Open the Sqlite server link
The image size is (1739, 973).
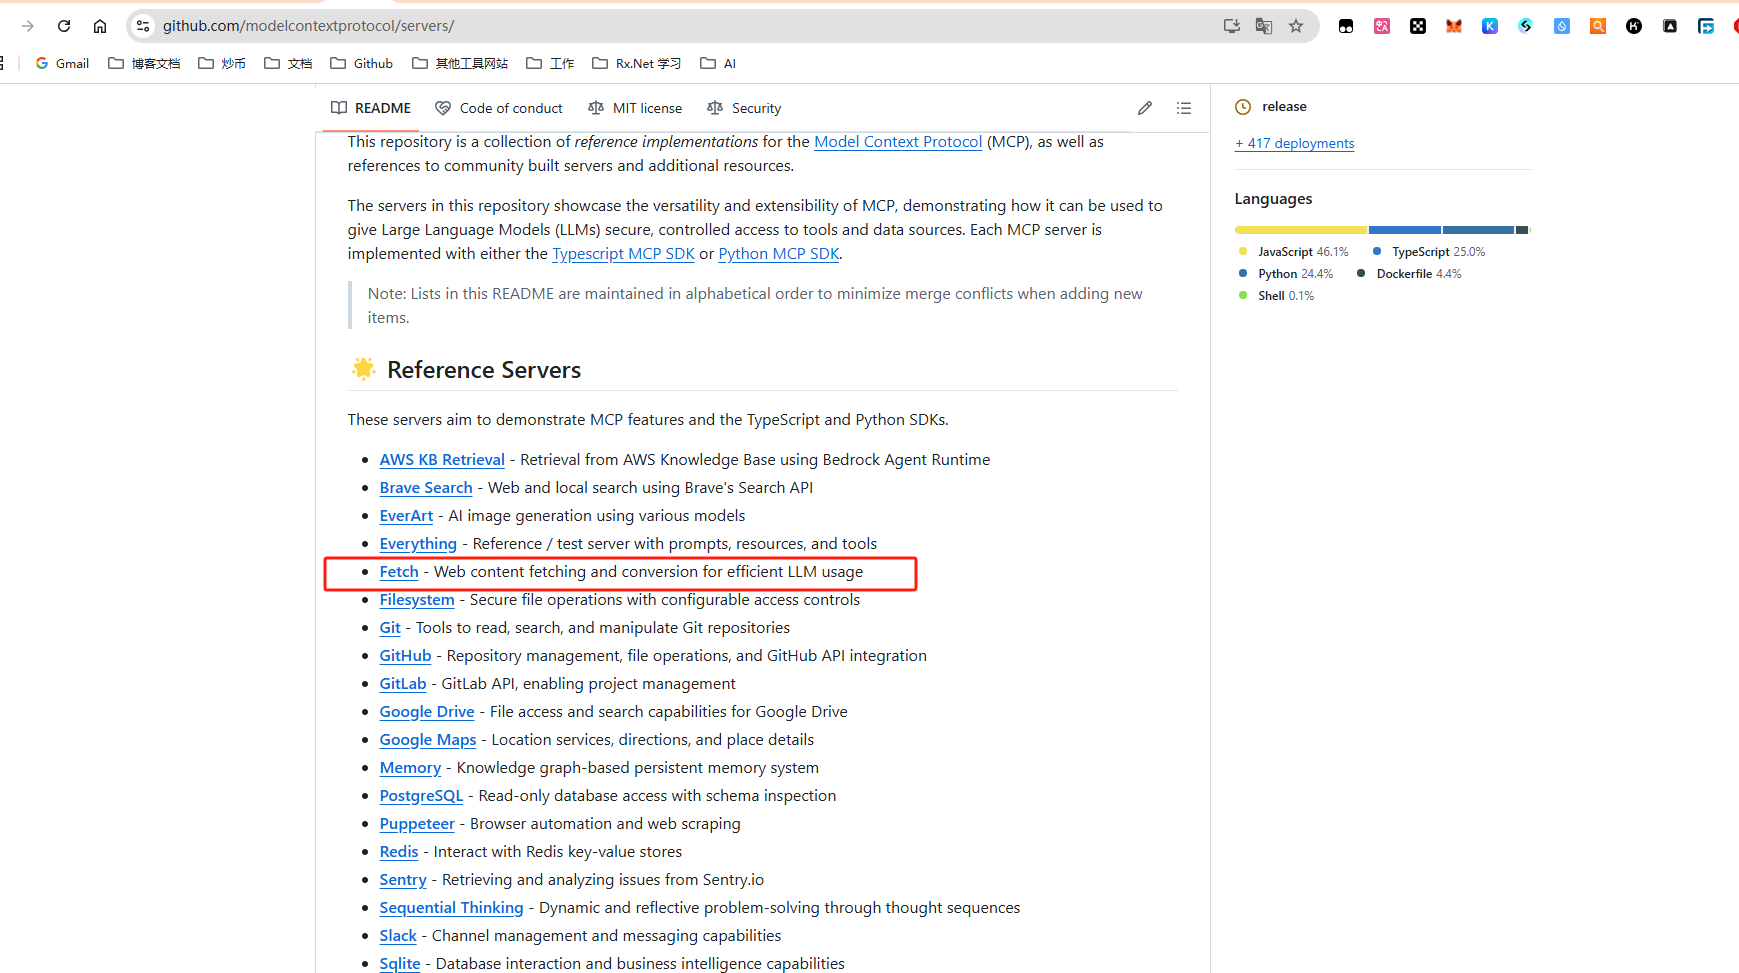tap(400, 964)
